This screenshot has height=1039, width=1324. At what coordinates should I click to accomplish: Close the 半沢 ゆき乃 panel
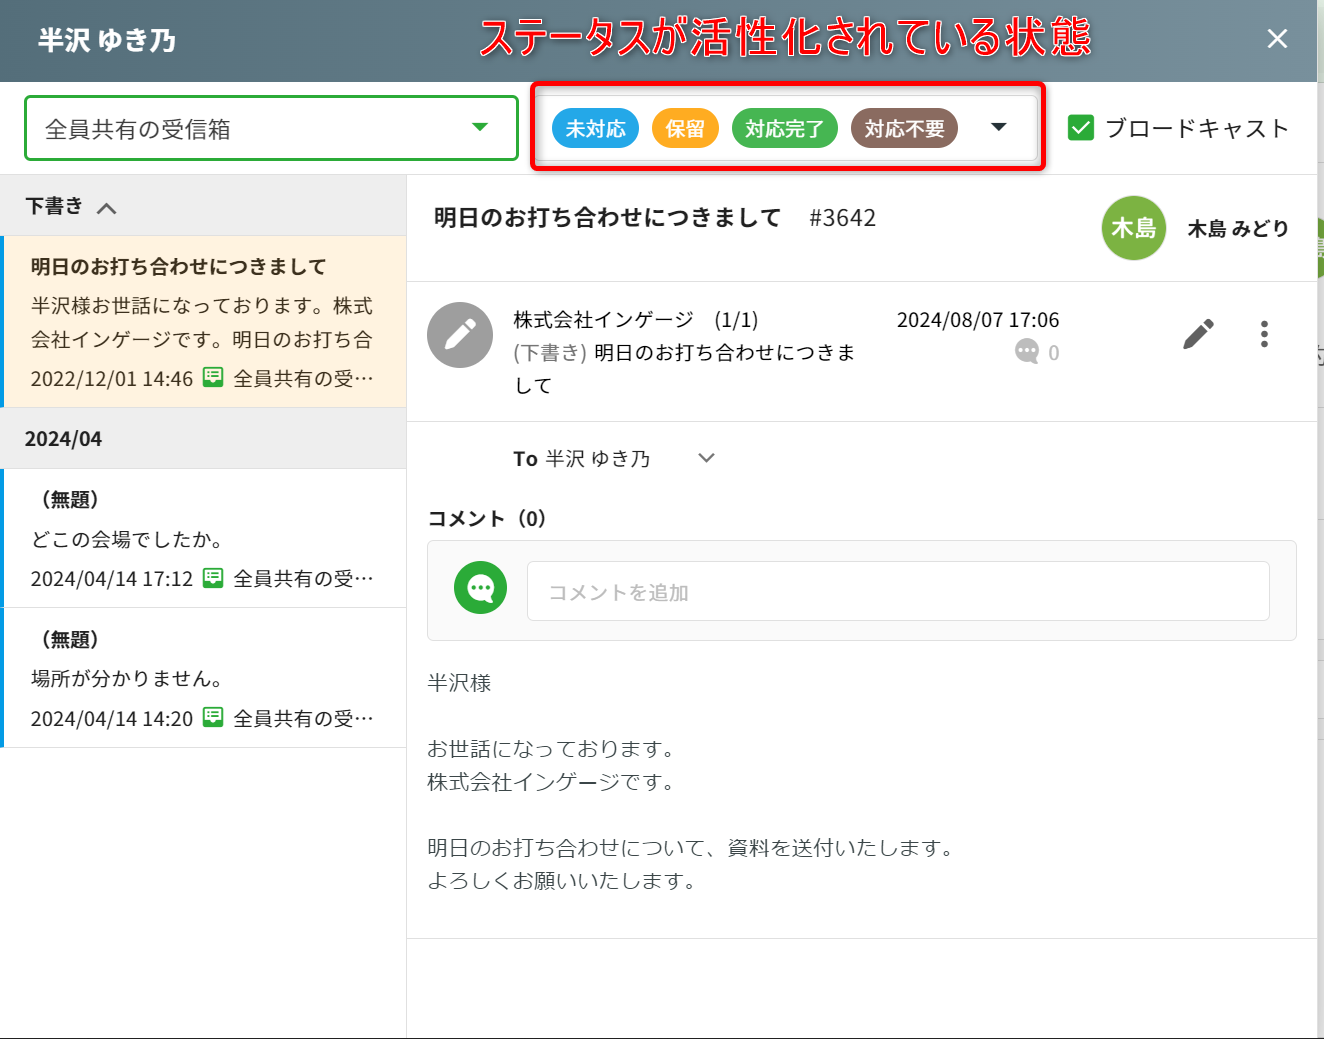pyautogui.click(x=1277, y=39)
